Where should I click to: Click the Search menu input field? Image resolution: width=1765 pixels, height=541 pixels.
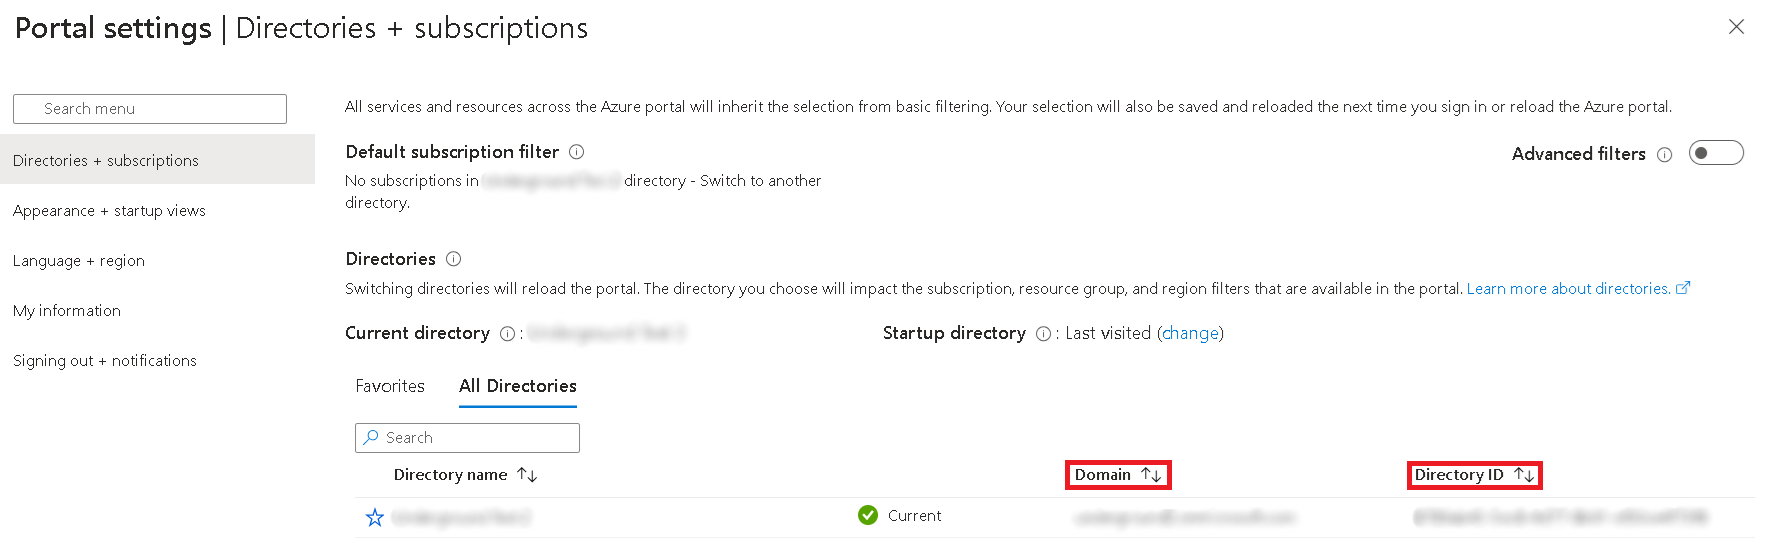(150, 109)
